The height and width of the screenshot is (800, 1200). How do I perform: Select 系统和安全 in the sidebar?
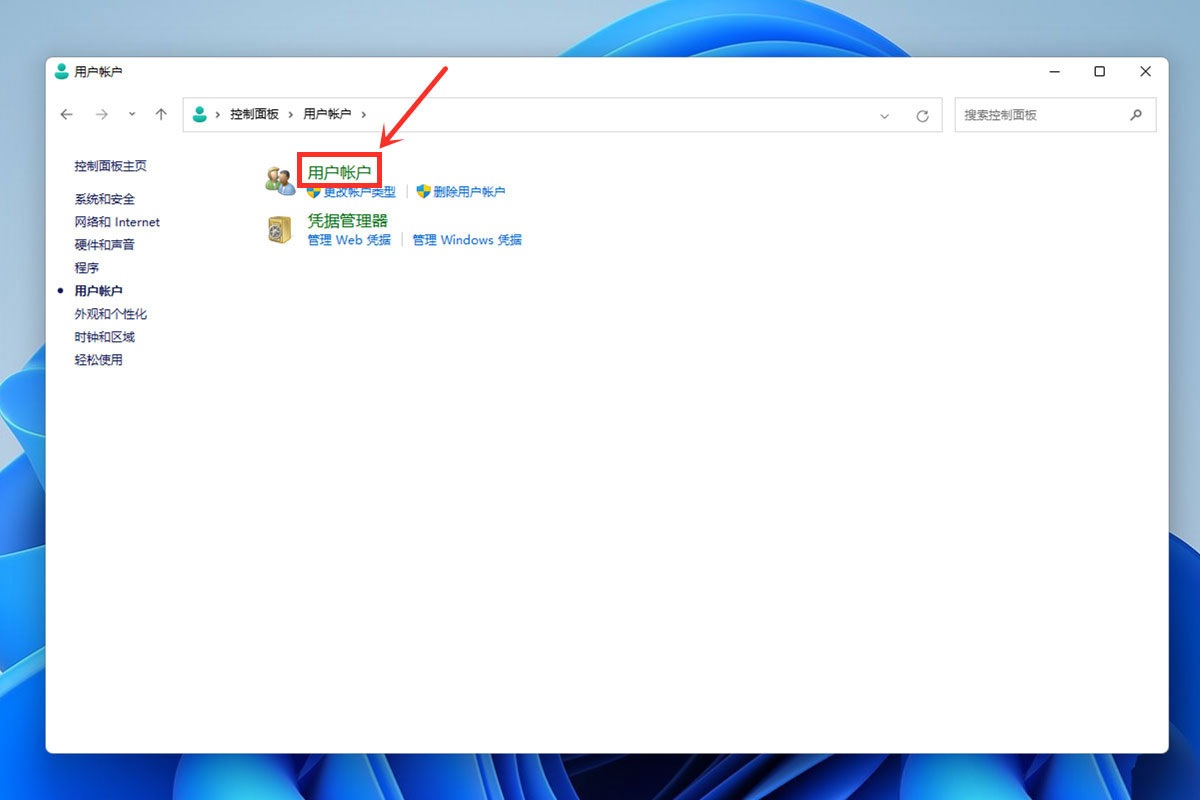[107, 198]
